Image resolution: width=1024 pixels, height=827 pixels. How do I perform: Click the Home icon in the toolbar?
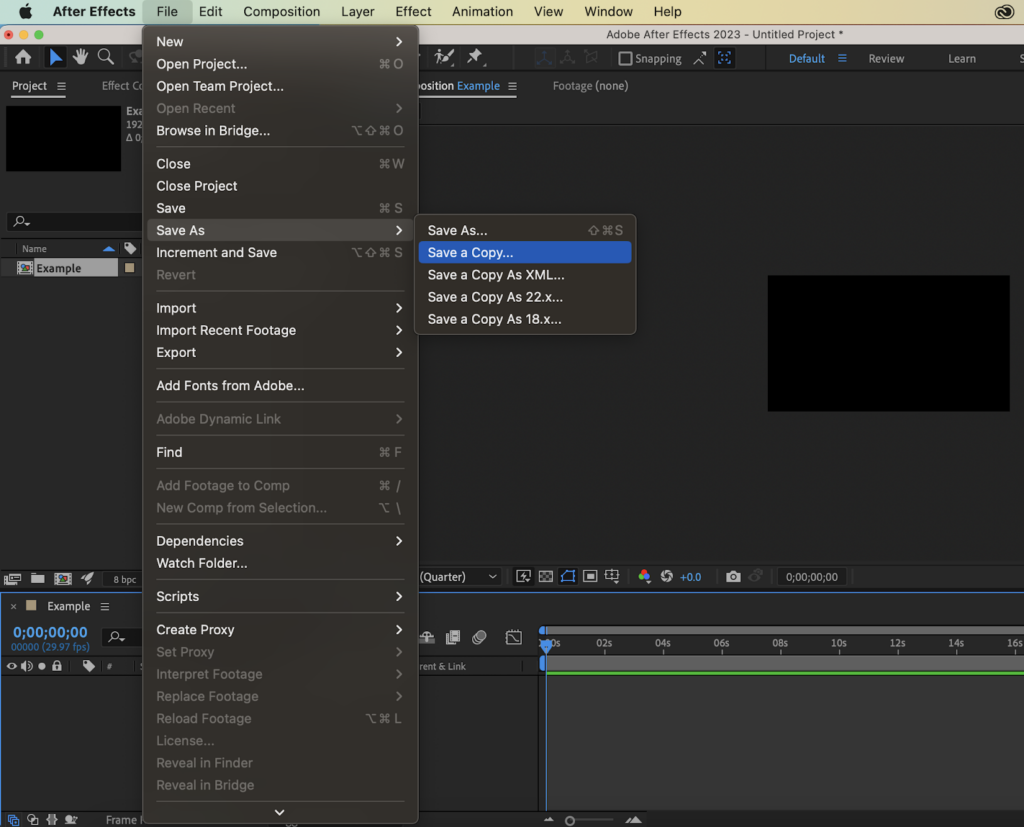[x=23, y=57]
